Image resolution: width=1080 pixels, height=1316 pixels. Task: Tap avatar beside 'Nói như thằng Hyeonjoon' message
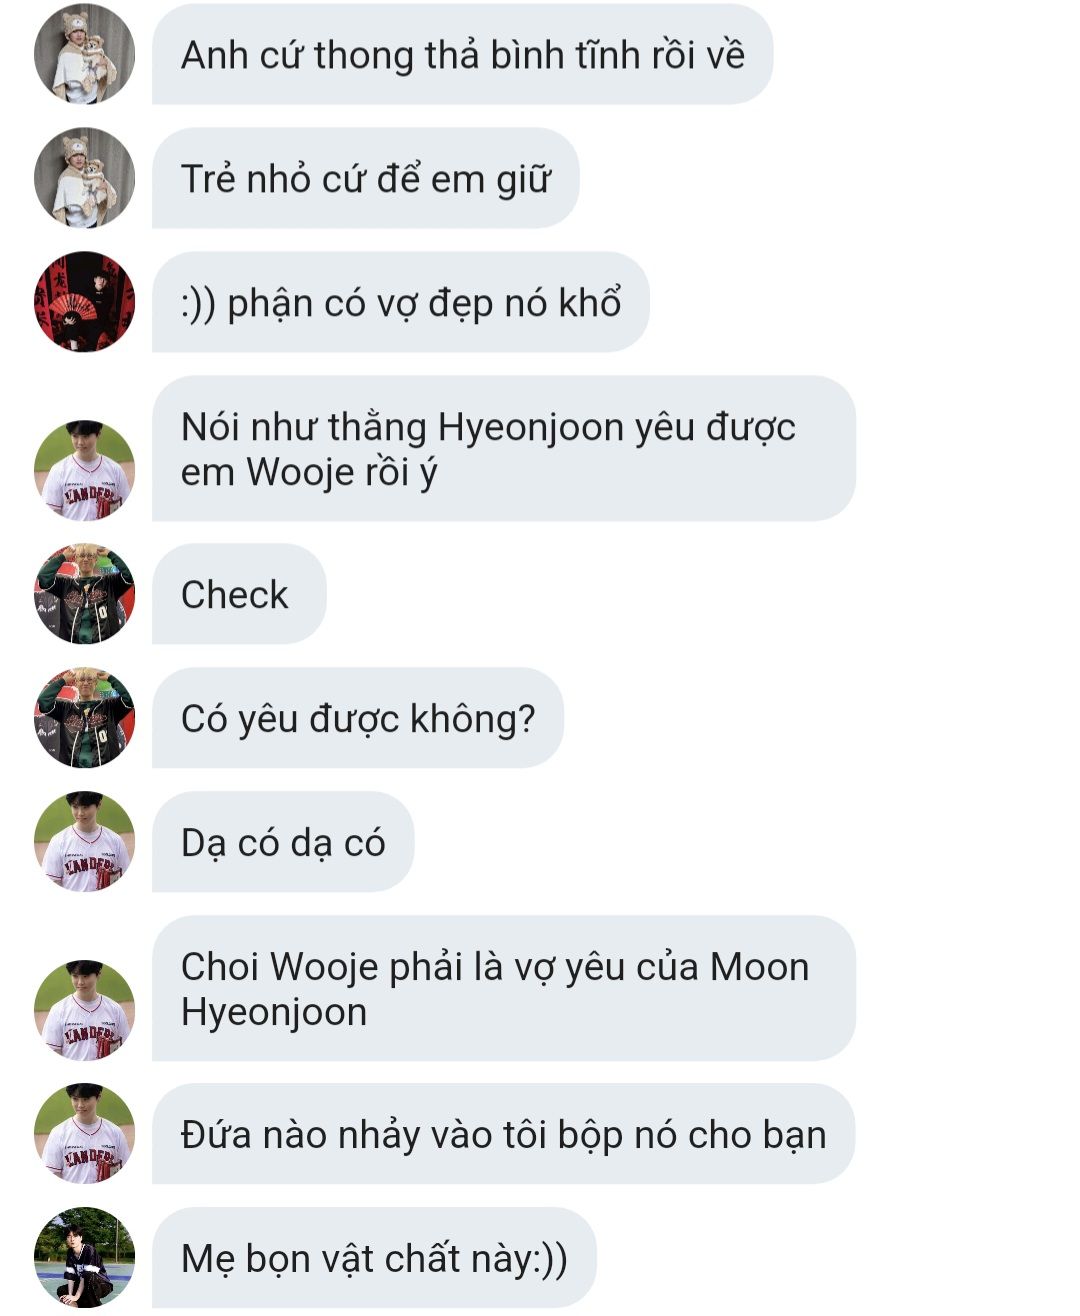coord(84,470)
